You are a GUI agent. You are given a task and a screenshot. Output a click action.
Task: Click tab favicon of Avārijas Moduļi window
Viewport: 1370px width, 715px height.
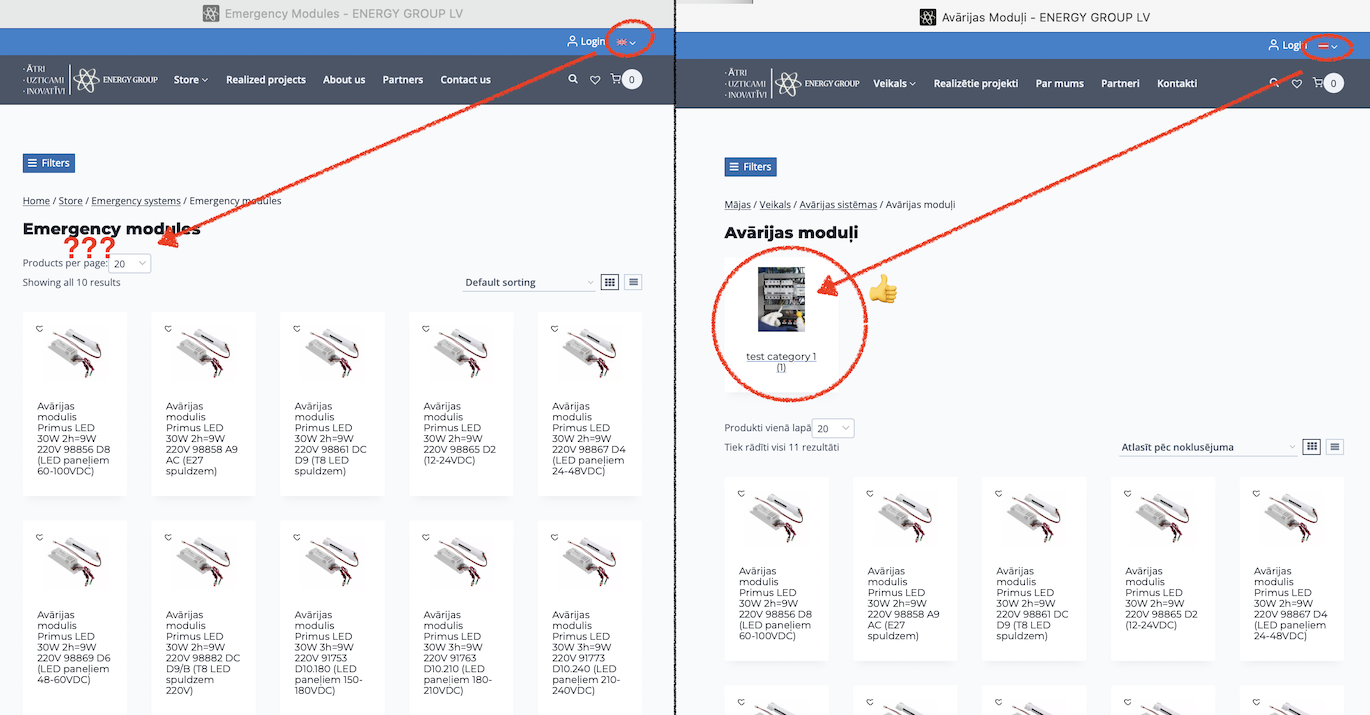(927, 16)
